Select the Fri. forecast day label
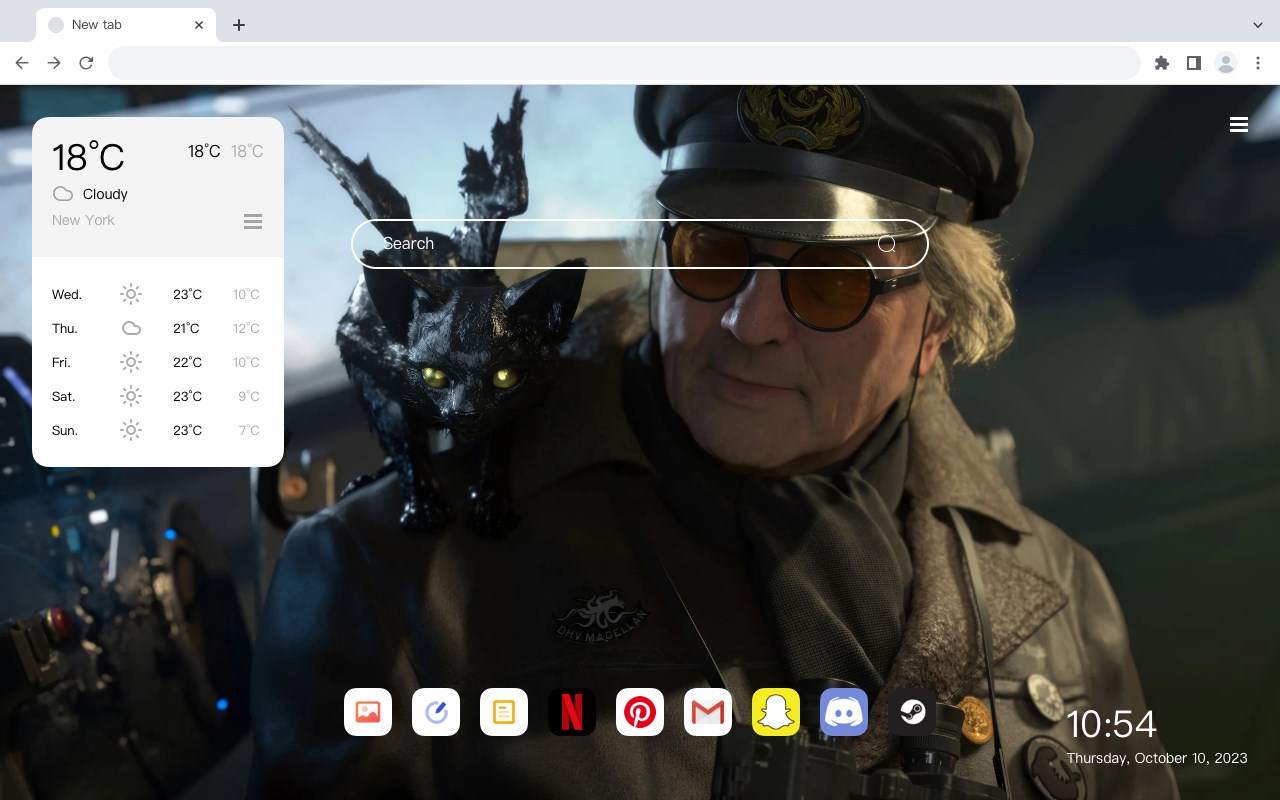The height and width of the screenshot is (800, 1280). tap(63, 362)
